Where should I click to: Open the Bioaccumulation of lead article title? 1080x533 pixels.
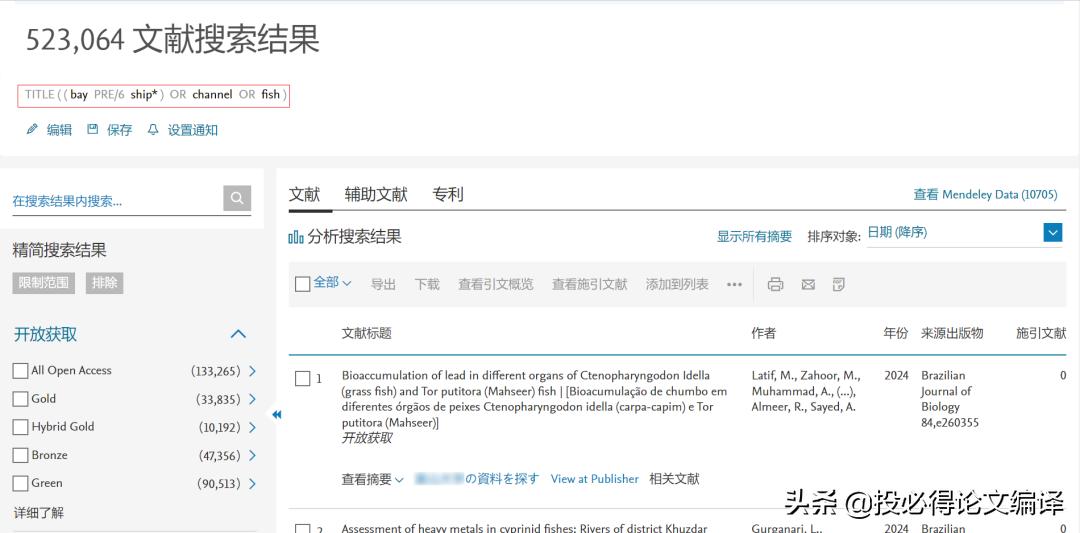(x=534, y=399)
